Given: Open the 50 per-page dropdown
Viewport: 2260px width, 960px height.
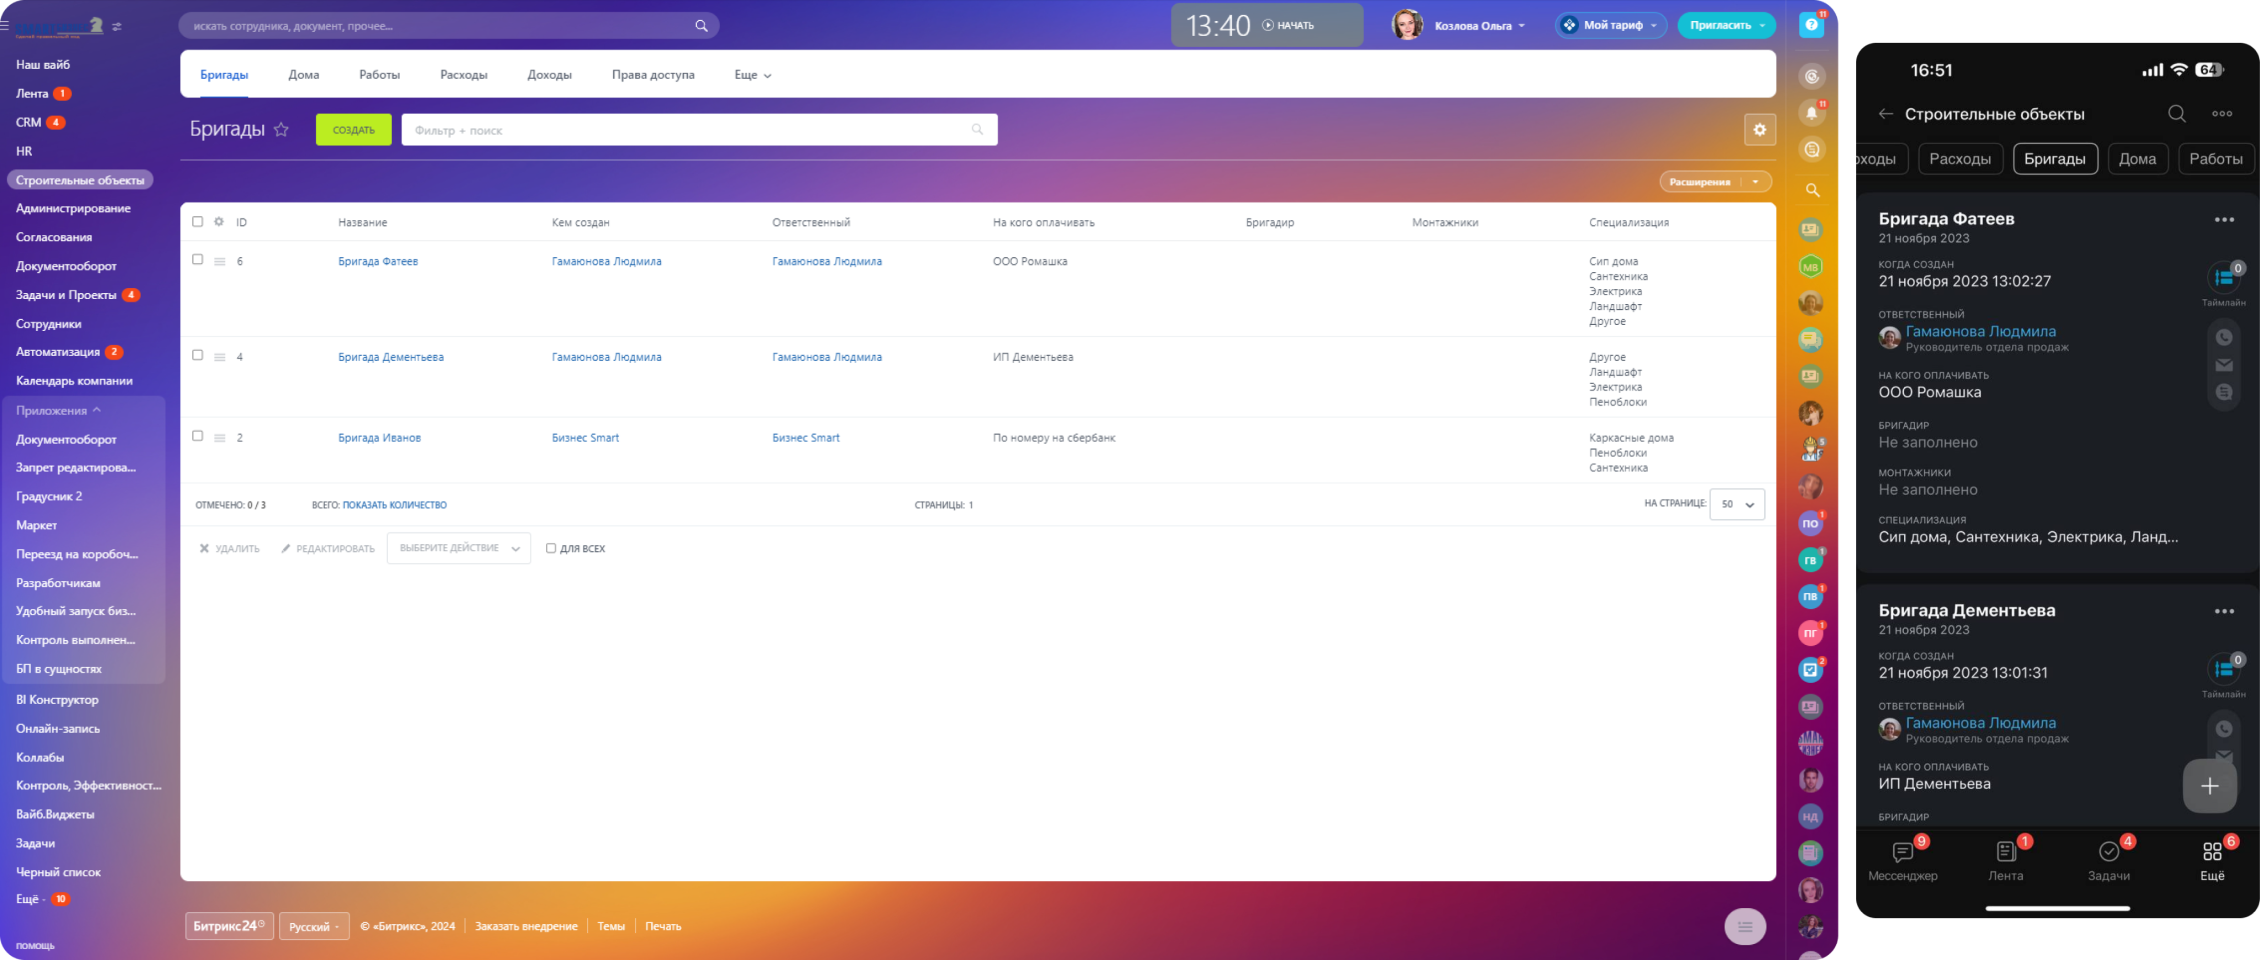Looking at the screenshot, I should click(x=1737, y=504).
